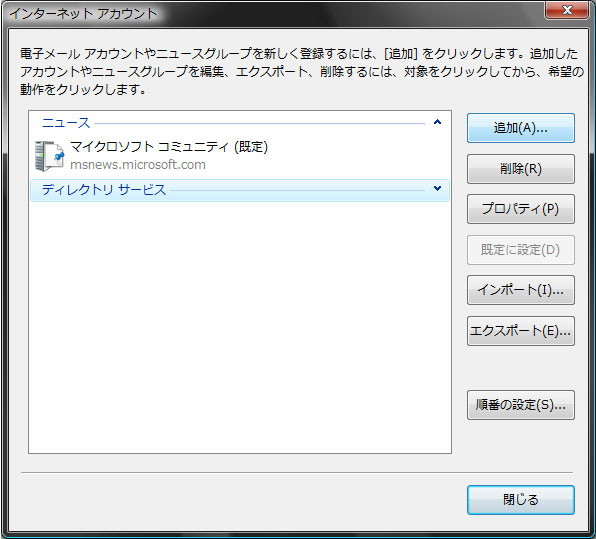
Task: Click the horizontal line beside ニュース header
Action: 259,123
